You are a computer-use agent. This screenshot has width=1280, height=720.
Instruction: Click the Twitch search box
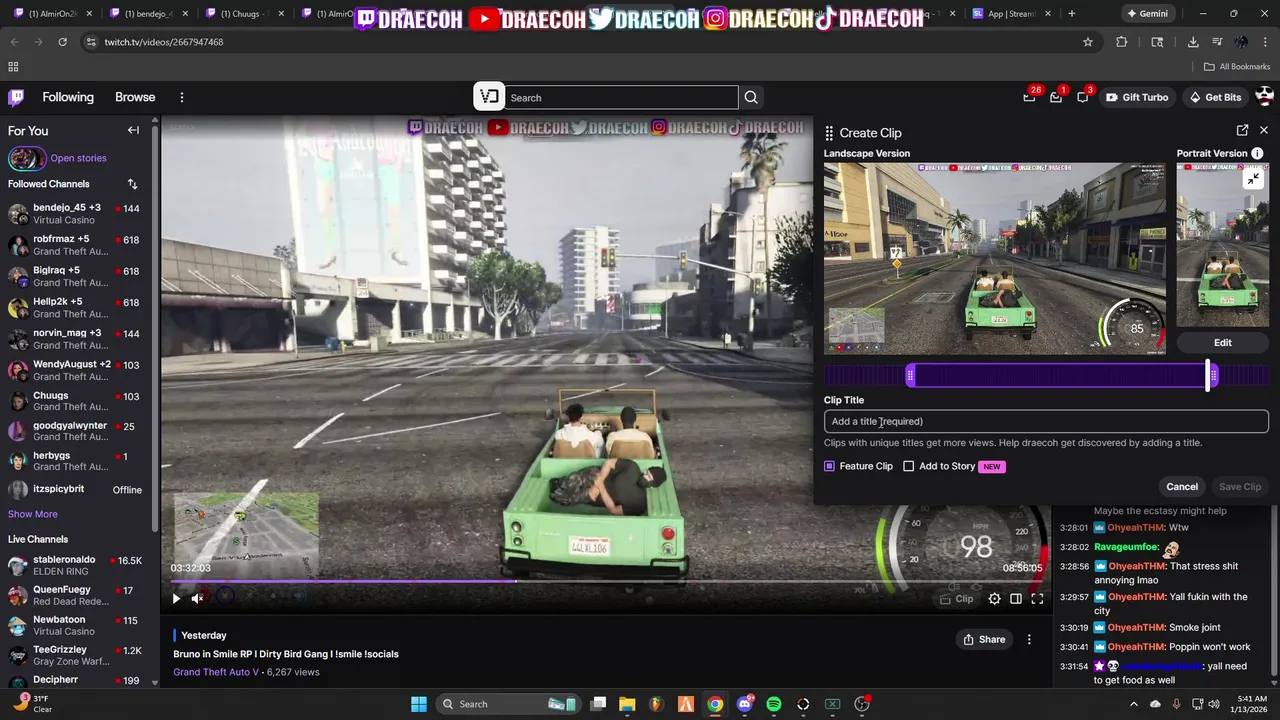point(621,97)
